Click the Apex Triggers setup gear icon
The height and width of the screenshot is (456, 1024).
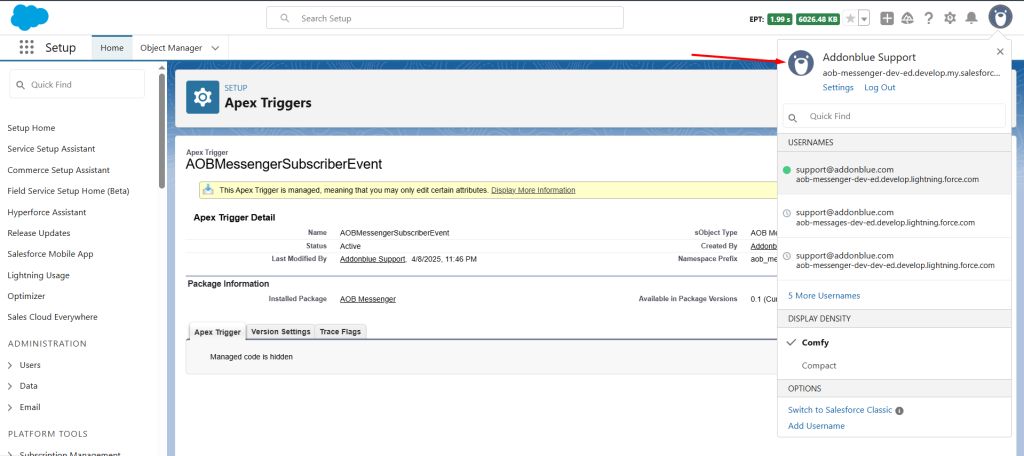tap(202, 97)
